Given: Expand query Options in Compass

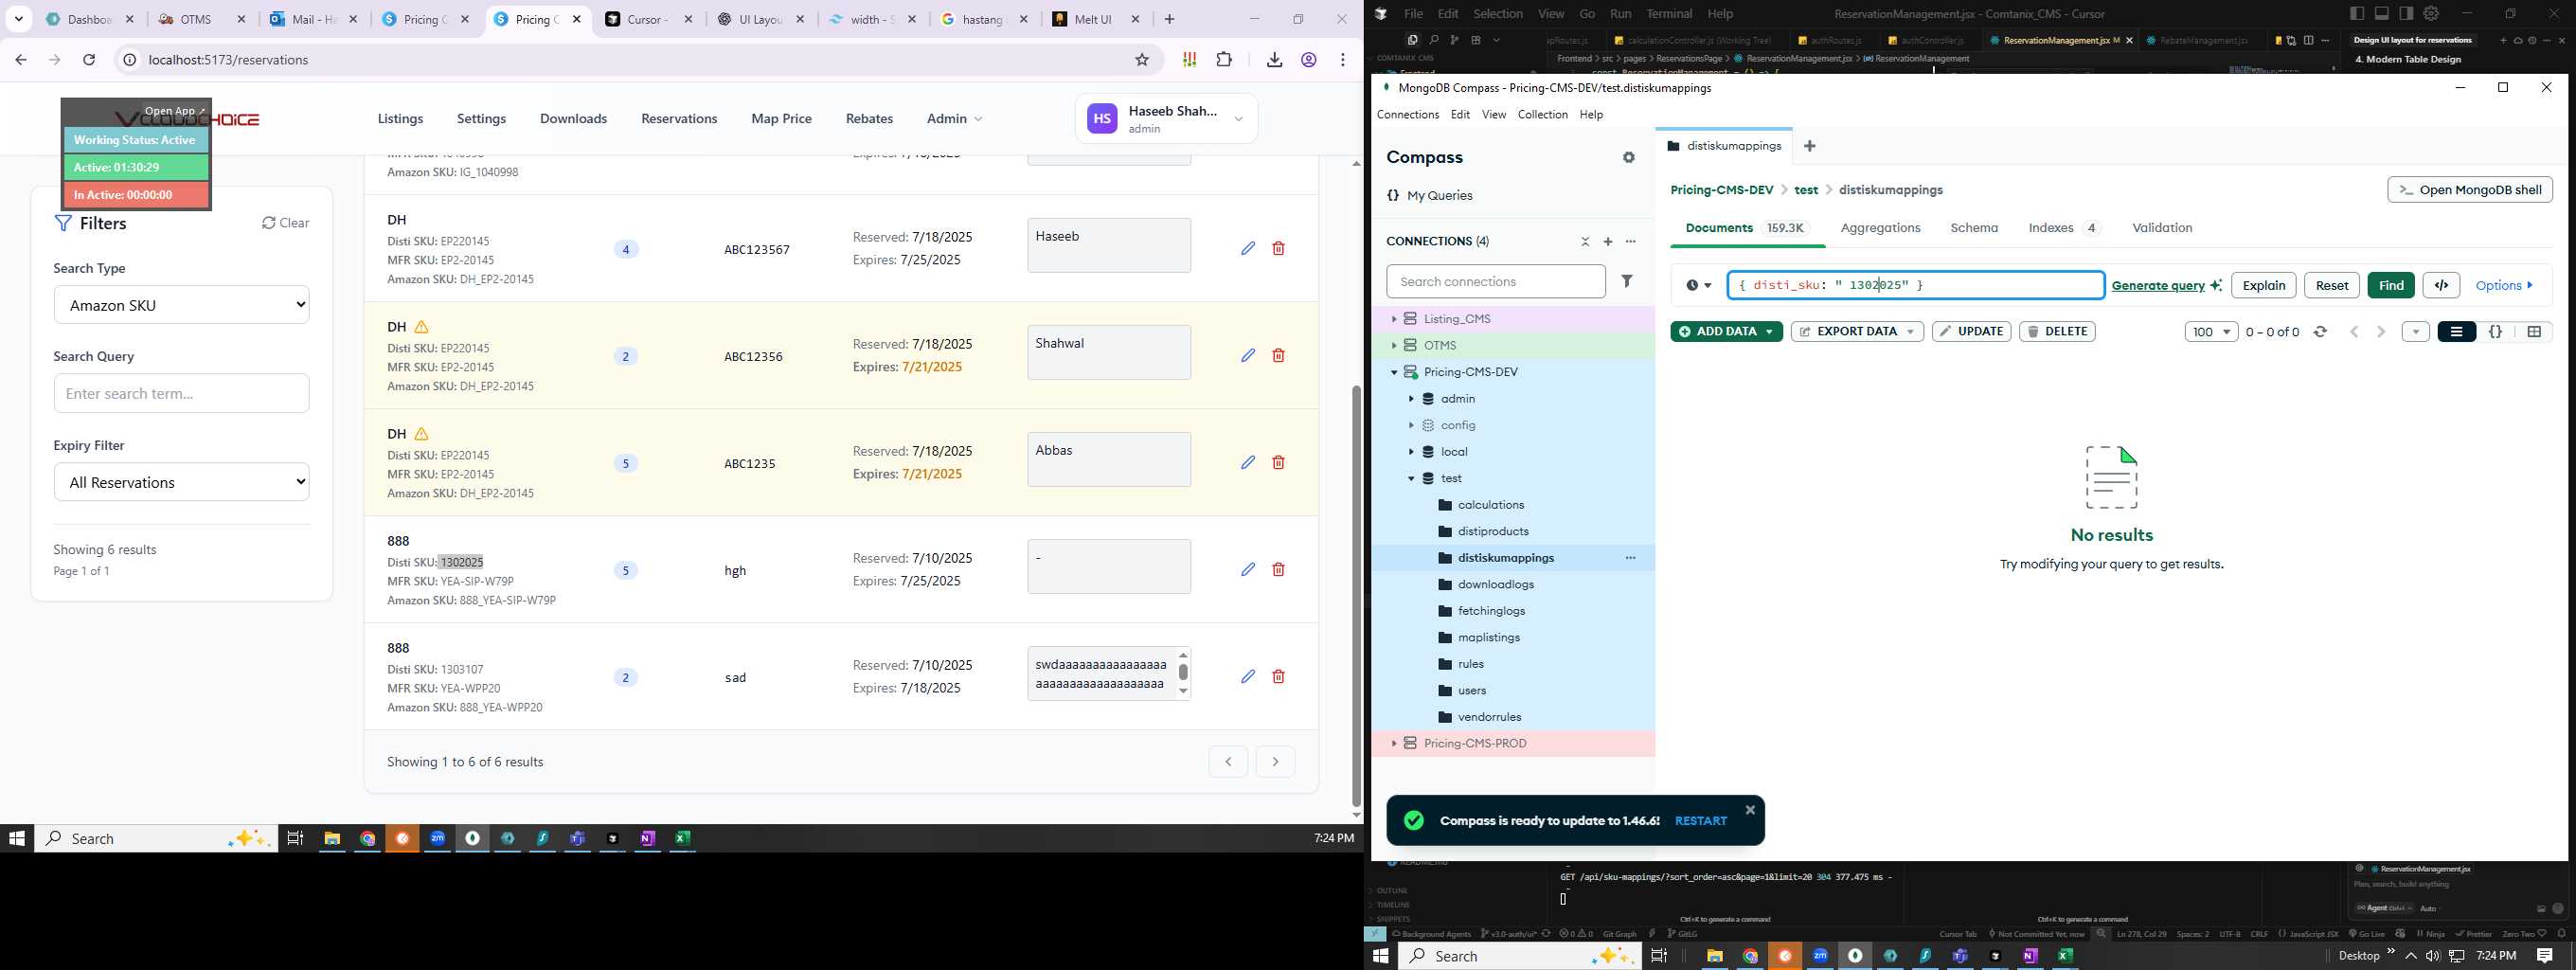Looking at the screenshot, I should coord(2505,285).
